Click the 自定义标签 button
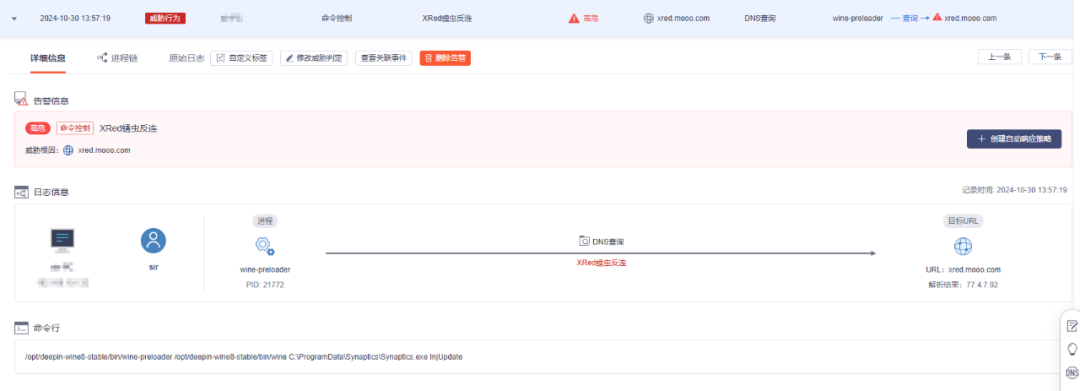Viewport: 1080px width, 391px height. [x=242, y=59]
